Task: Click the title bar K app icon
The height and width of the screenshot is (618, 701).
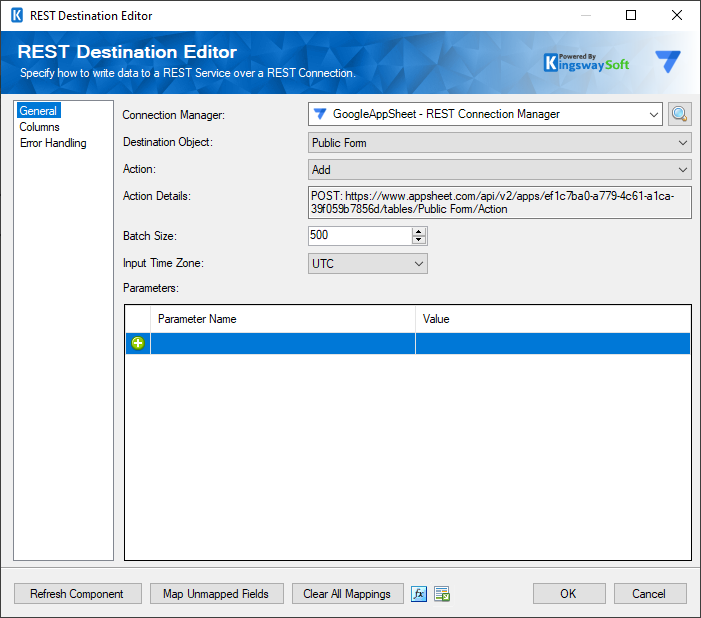Action: 17,15
